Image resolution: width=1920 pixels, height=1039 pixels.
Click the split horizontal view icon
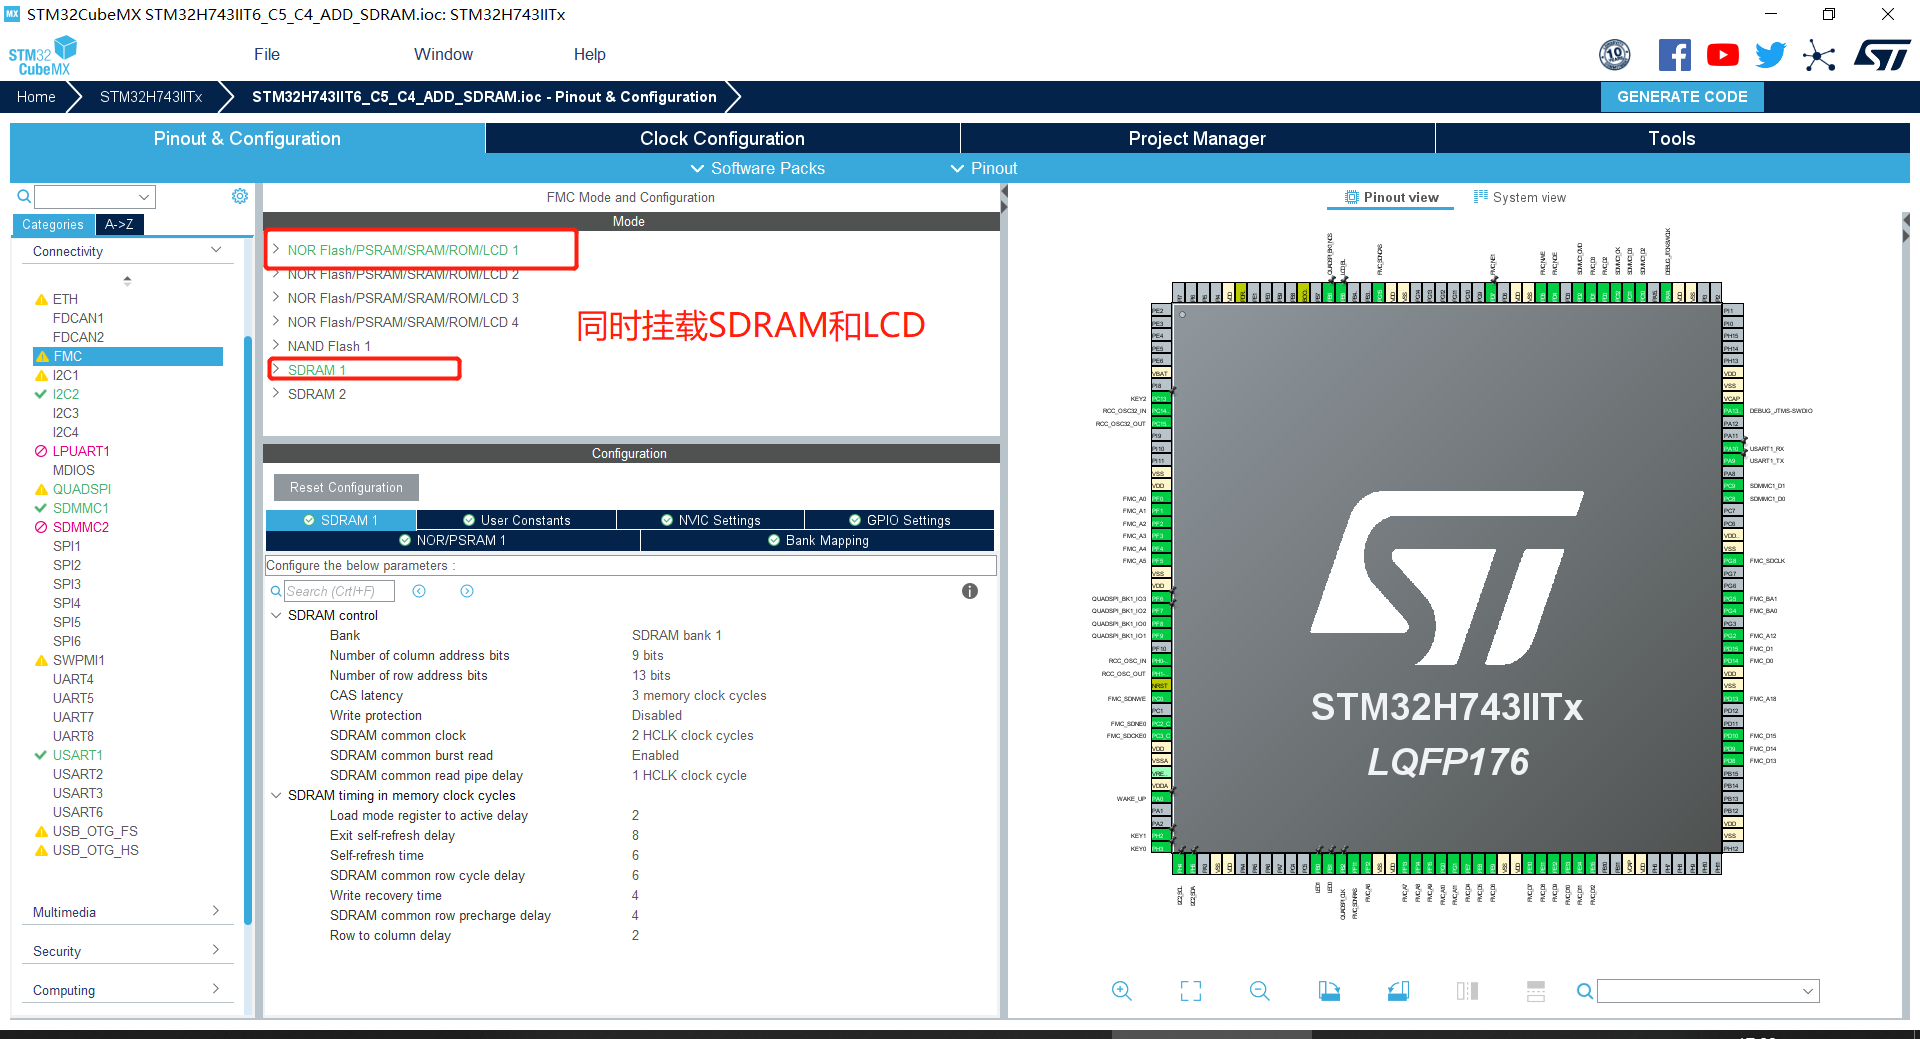tap(1536, 991)
